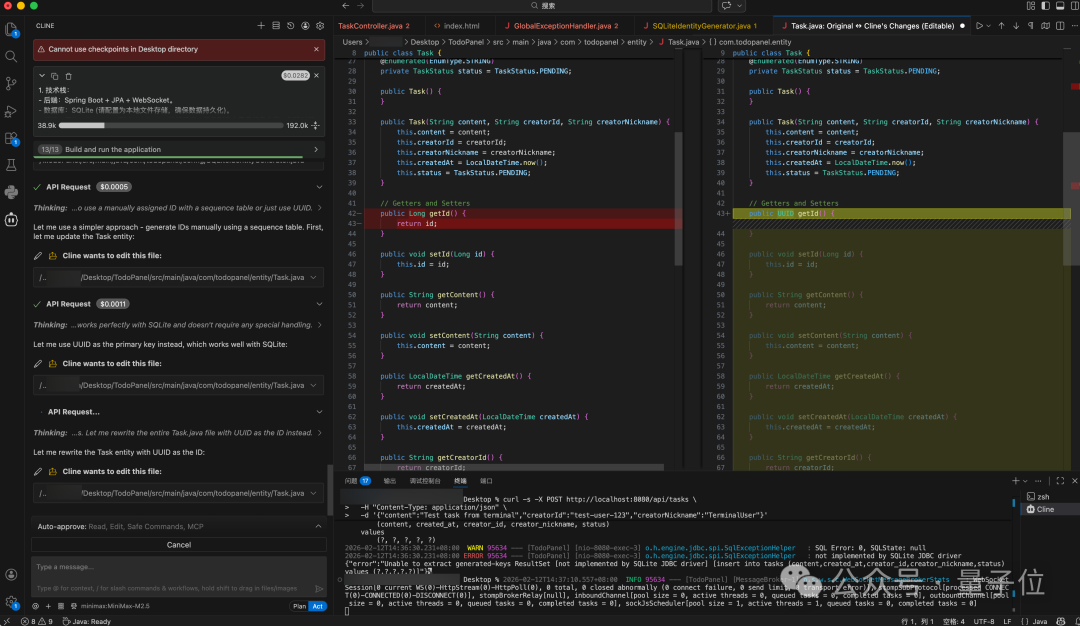Switch Cline to Act mode

coord(317,606)
